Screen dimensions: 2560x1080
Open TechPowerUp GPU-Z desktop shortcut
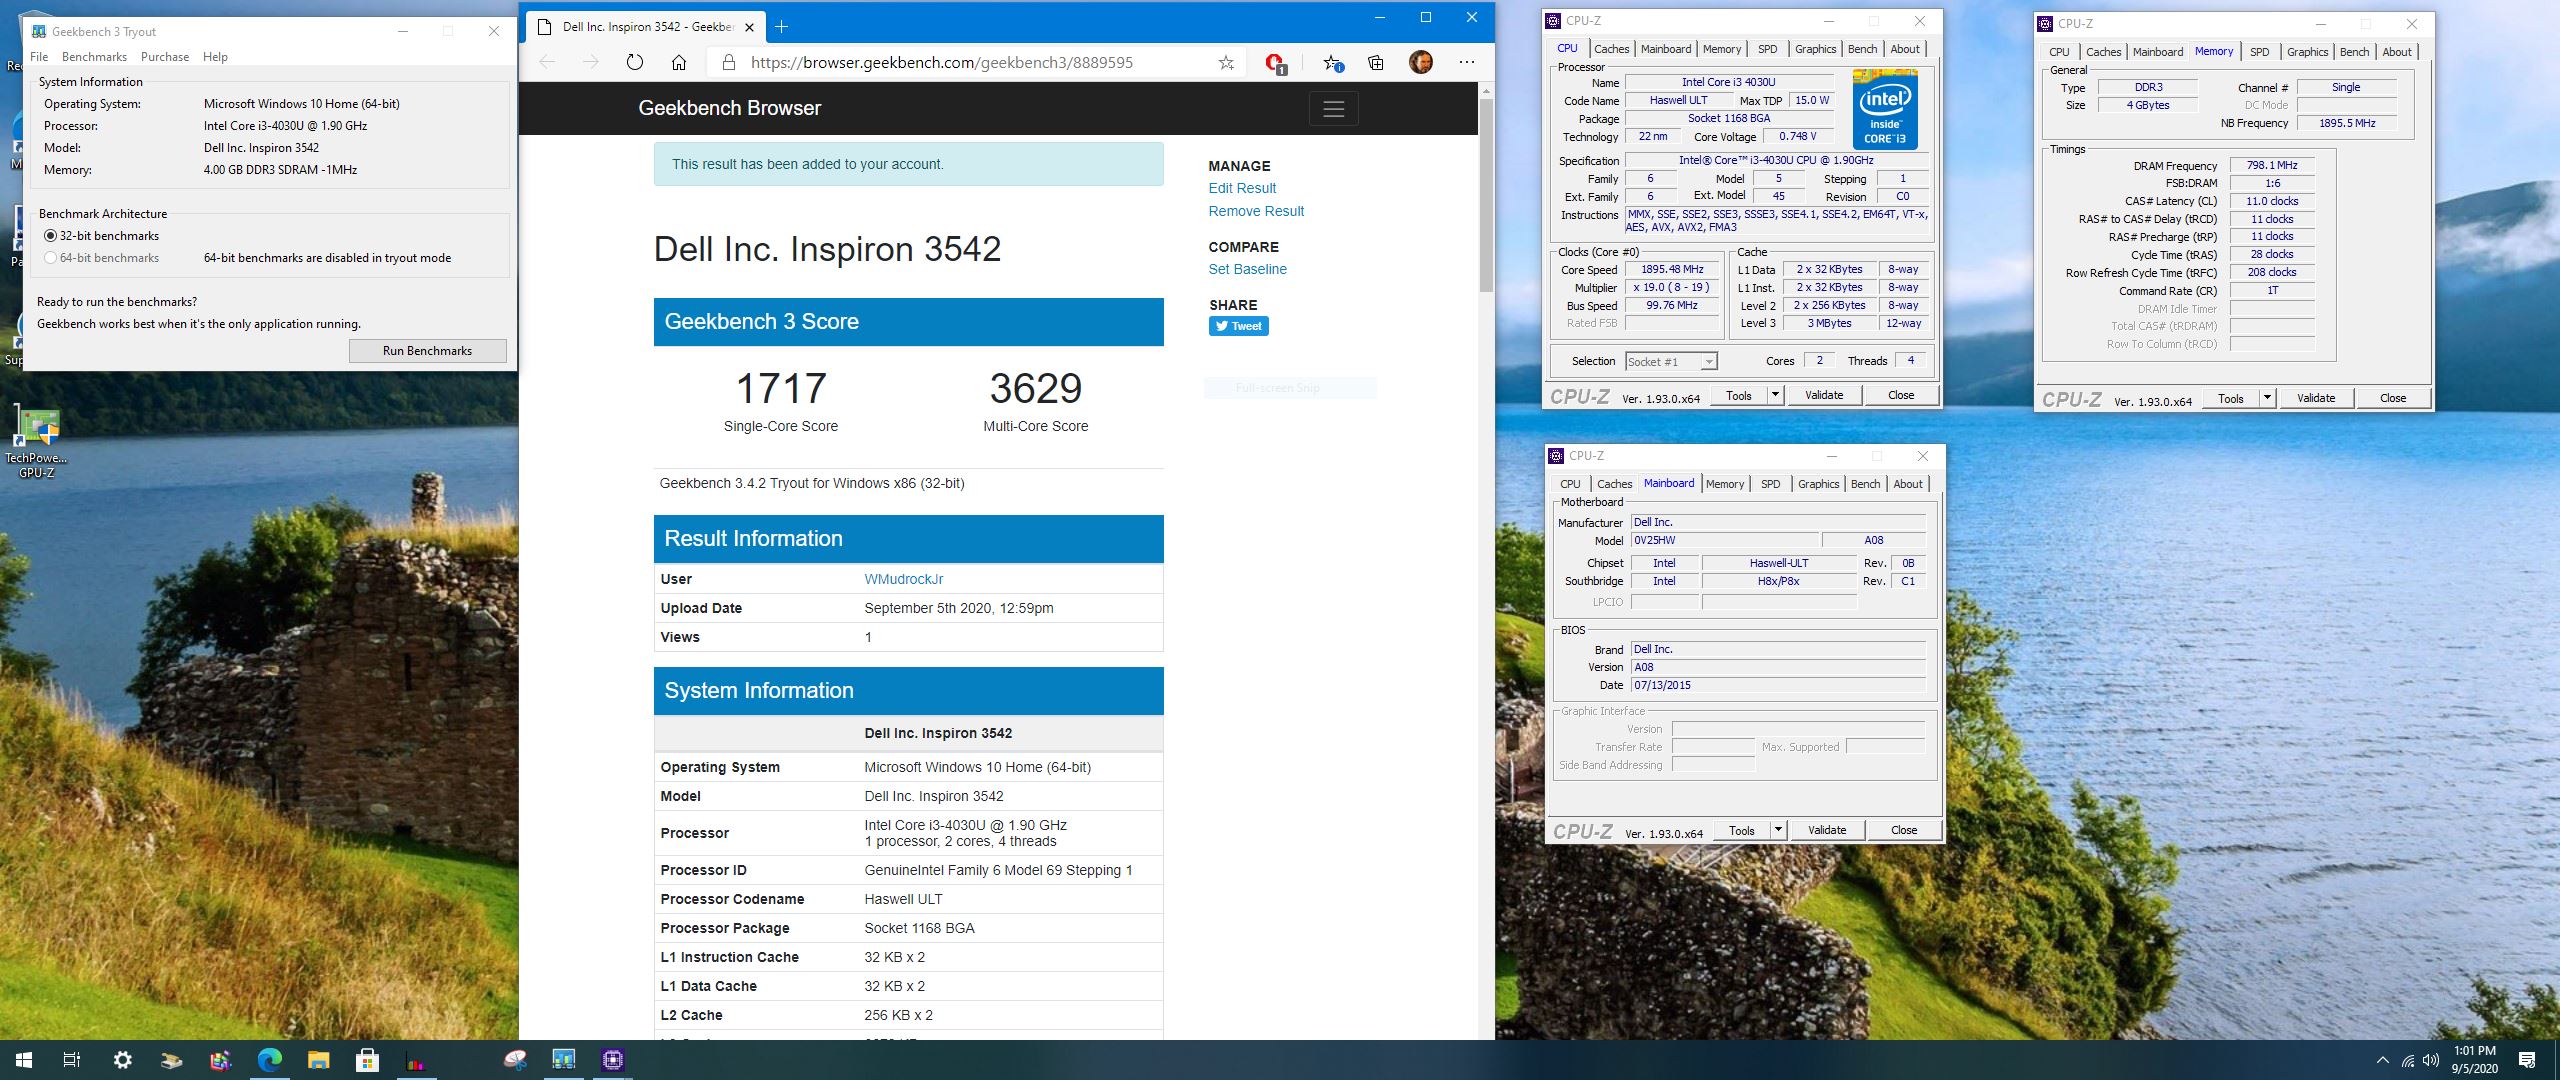pos(37,441)
